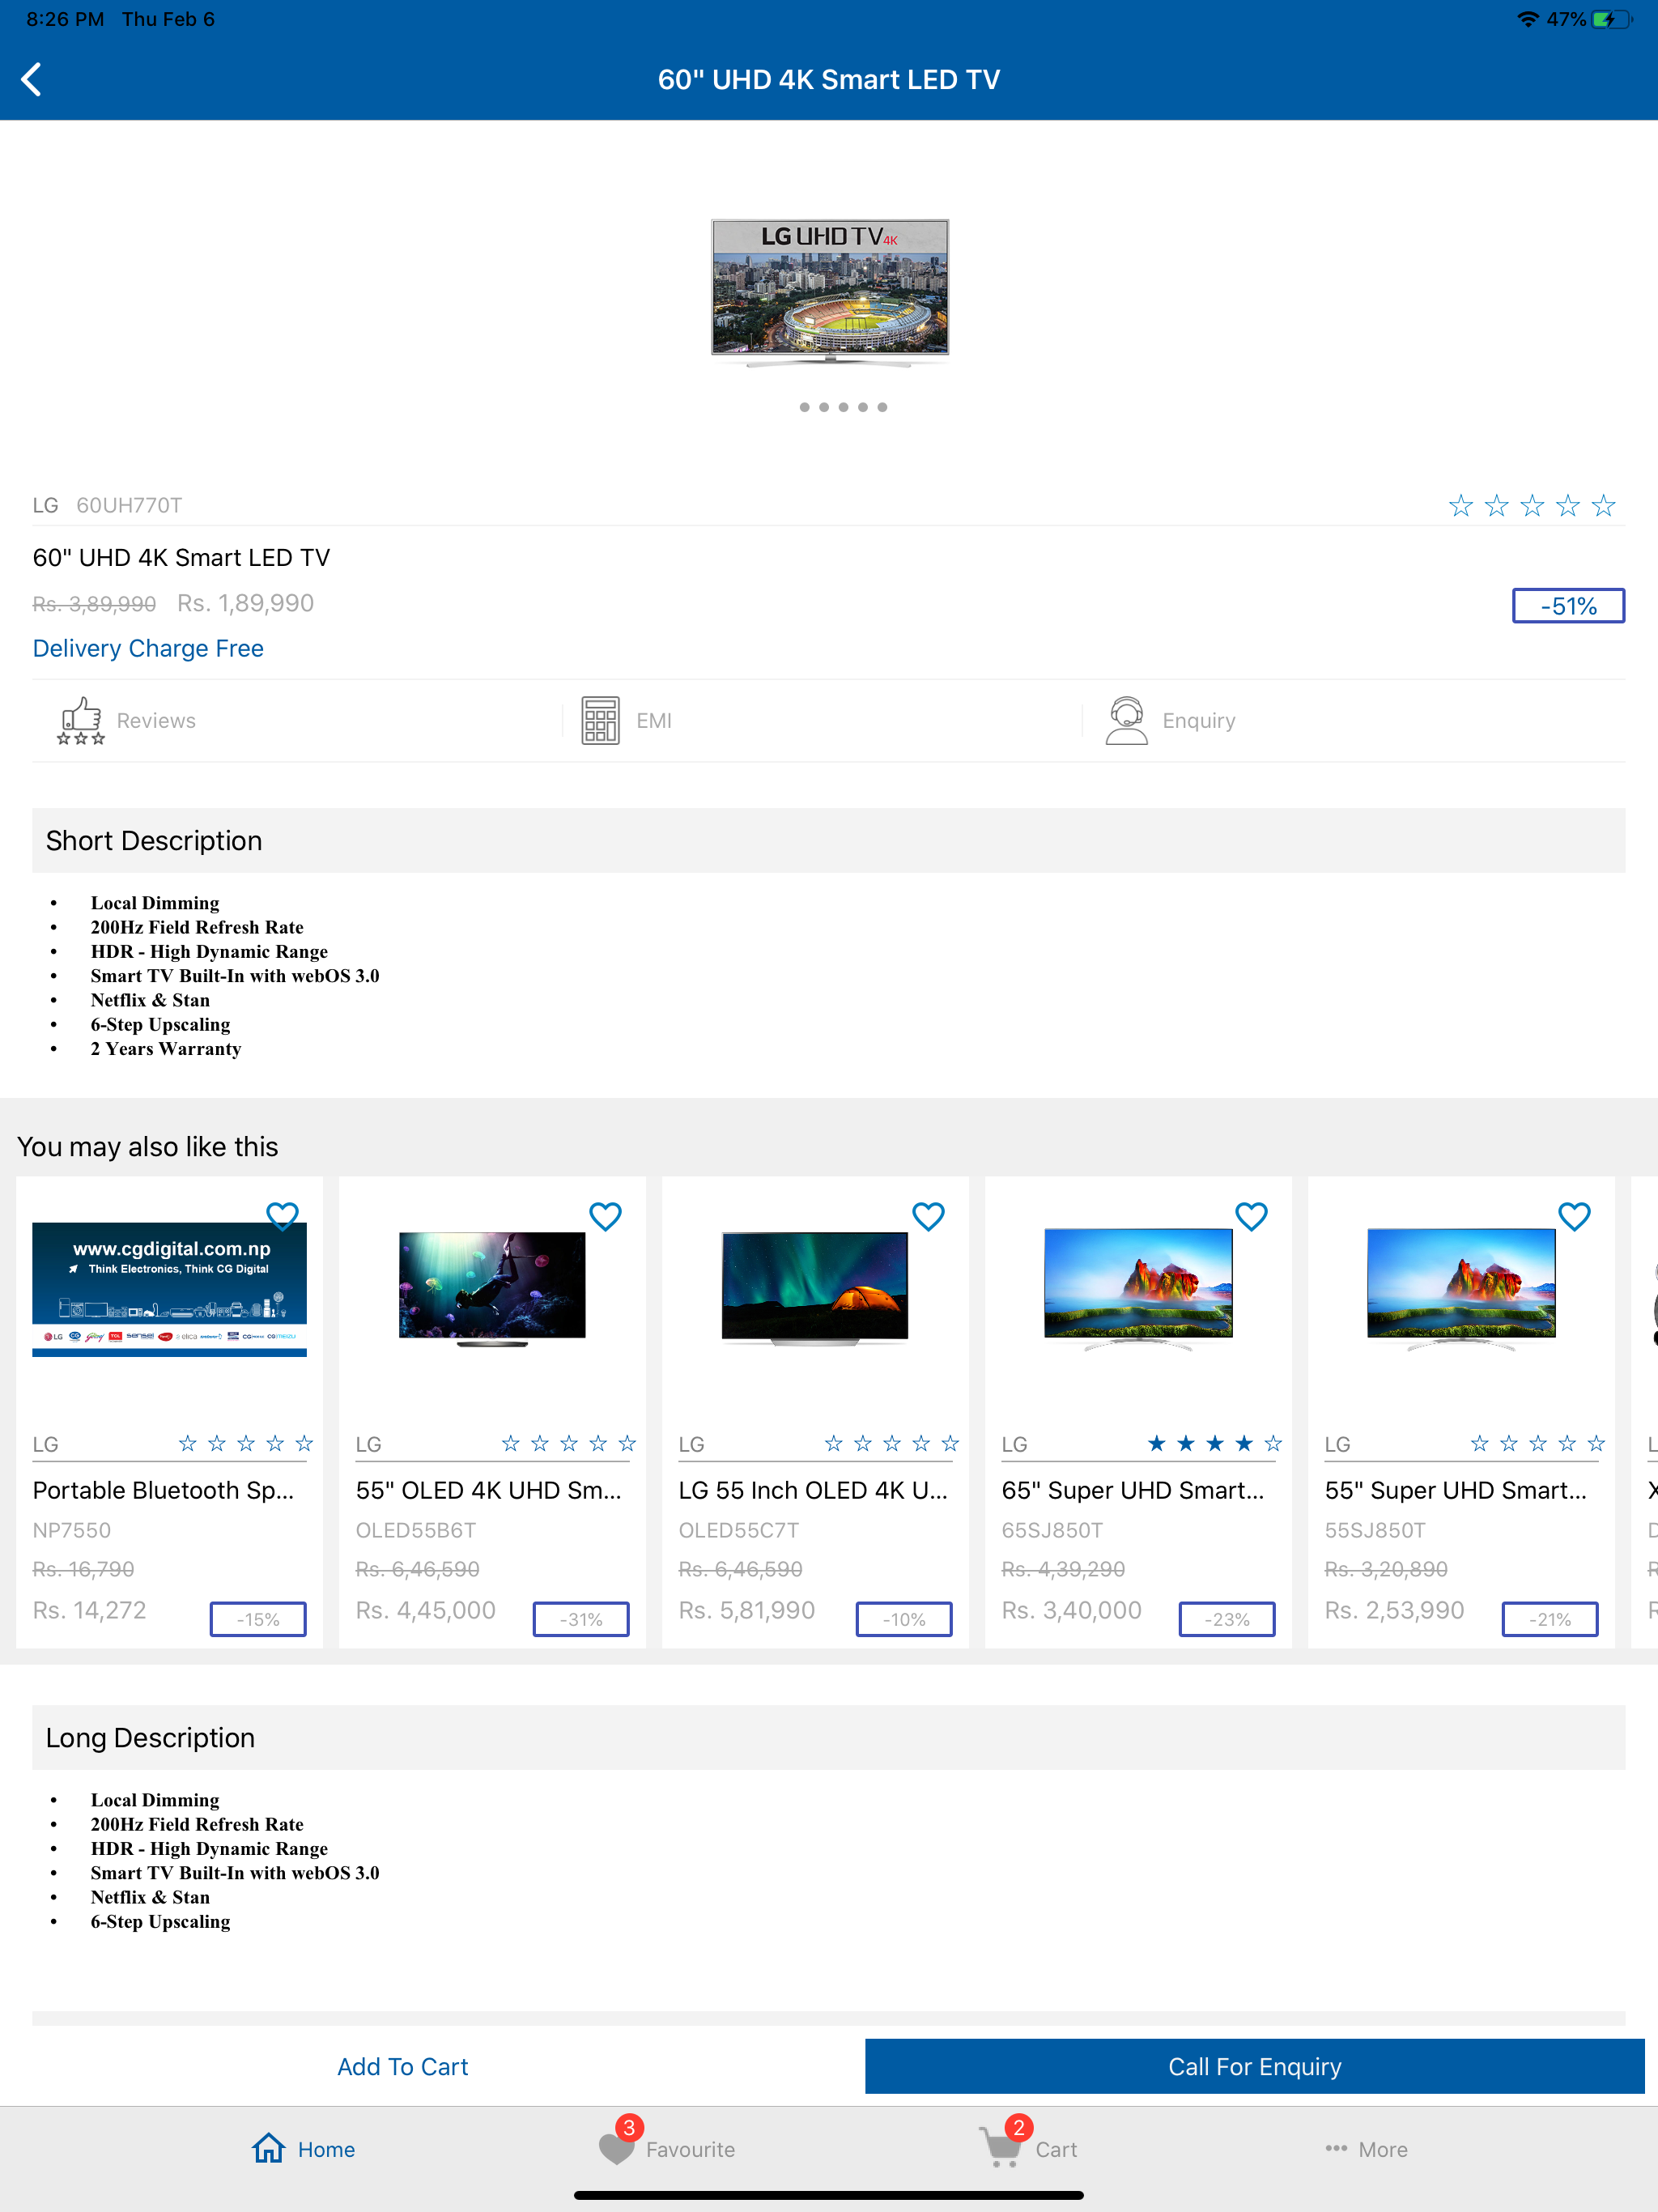Tap the Cart icon with badge

(x=1005, y=2142)
